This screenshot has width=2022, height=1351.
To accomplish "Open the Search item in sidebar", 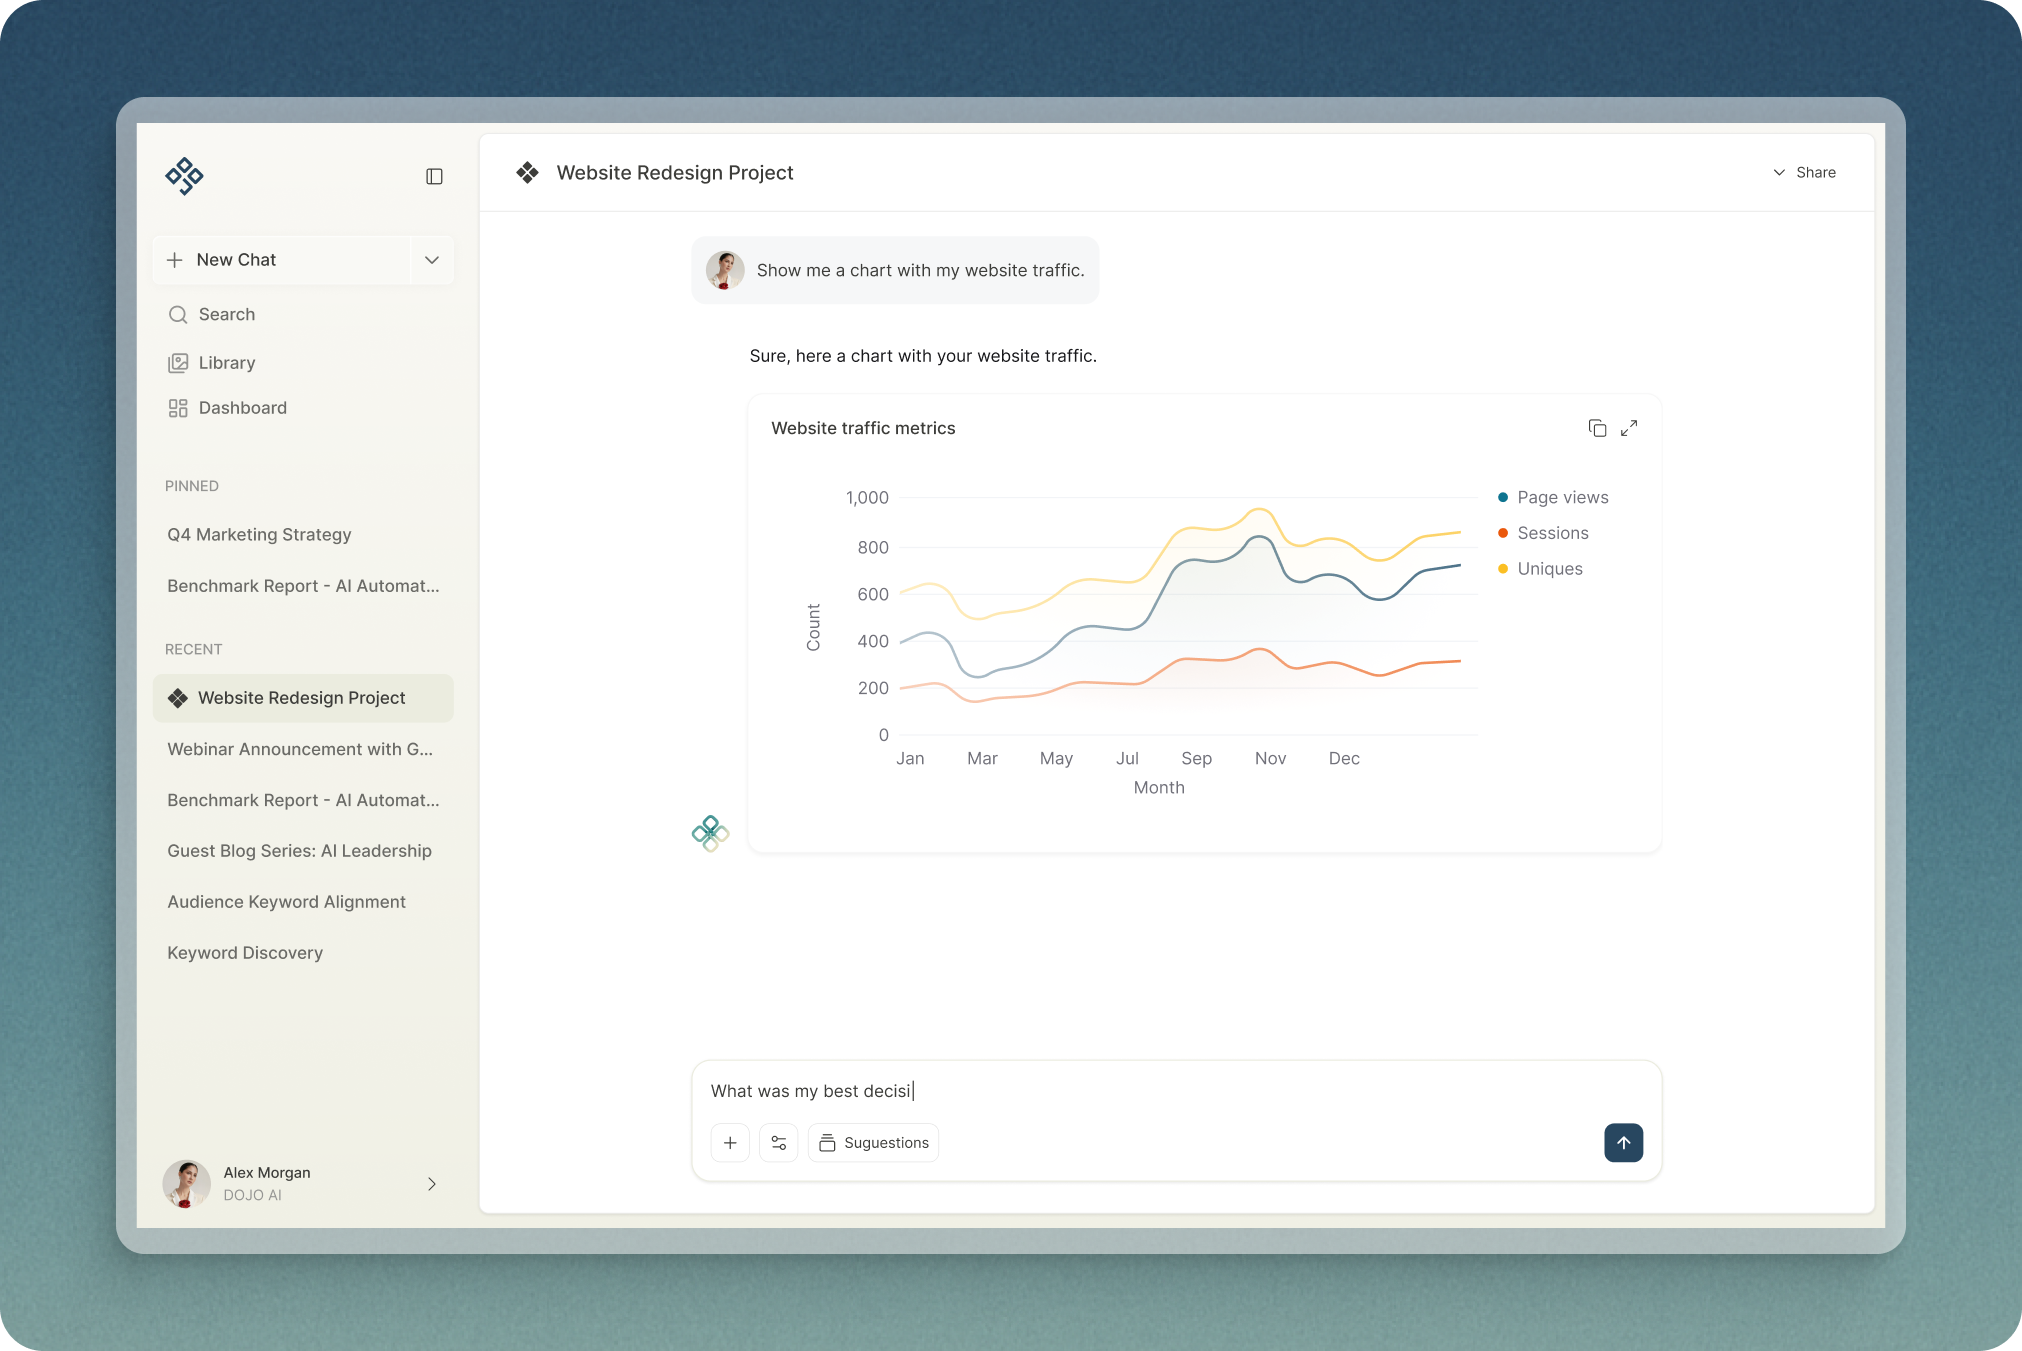I will (x=226, y=314).
